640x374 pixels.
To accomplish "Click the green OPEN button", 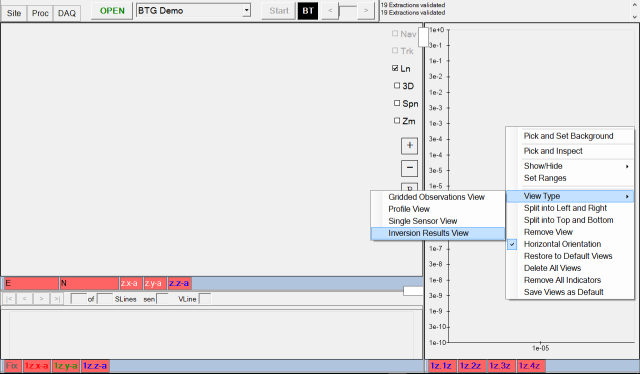I will tap(112, 11).
